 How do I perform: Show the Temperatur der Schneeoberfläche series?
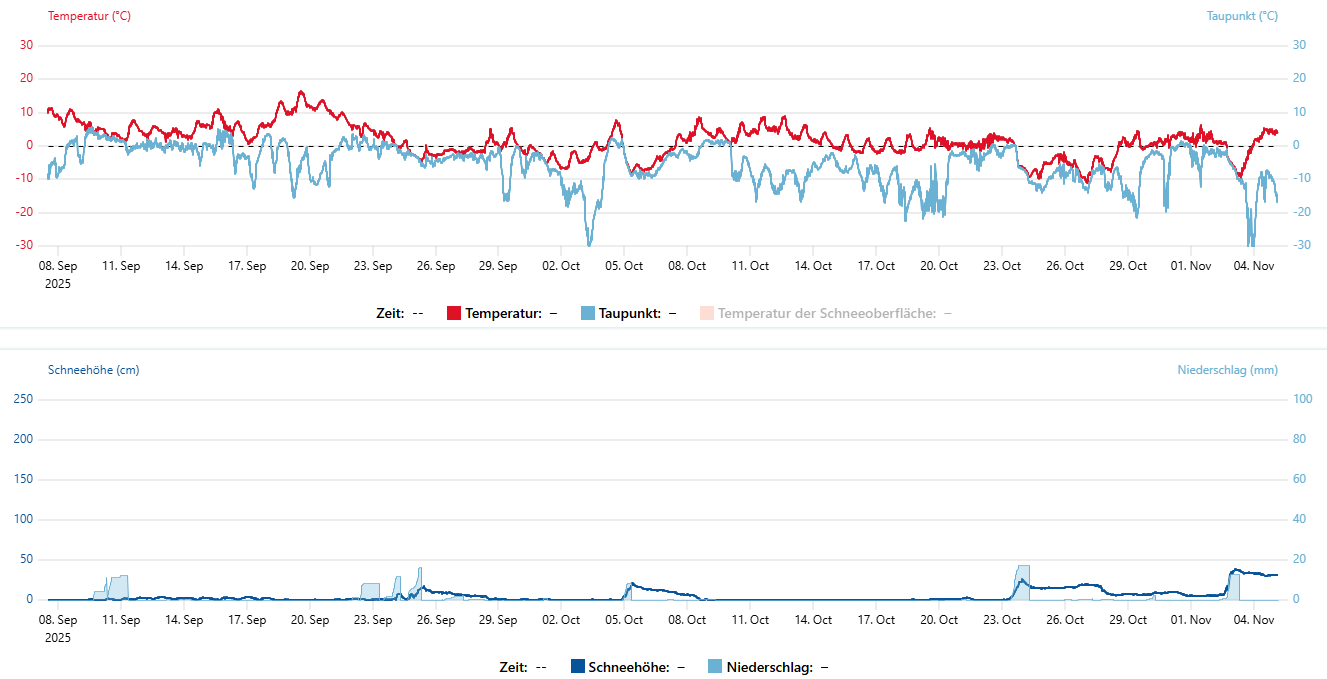click(x=826, y=313)
